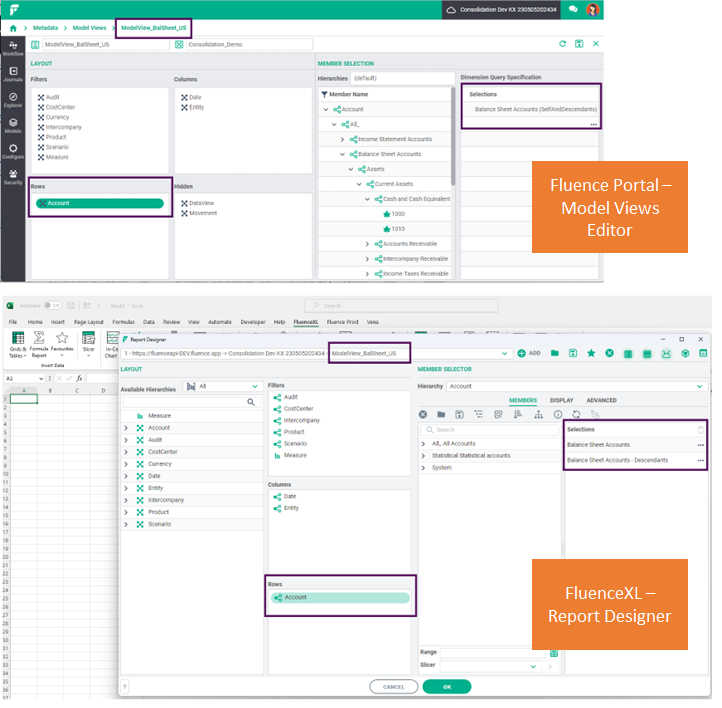This screenshot has height=708, width=722.
Task: Open the Security sidebar icon
Action: [13, 177]
